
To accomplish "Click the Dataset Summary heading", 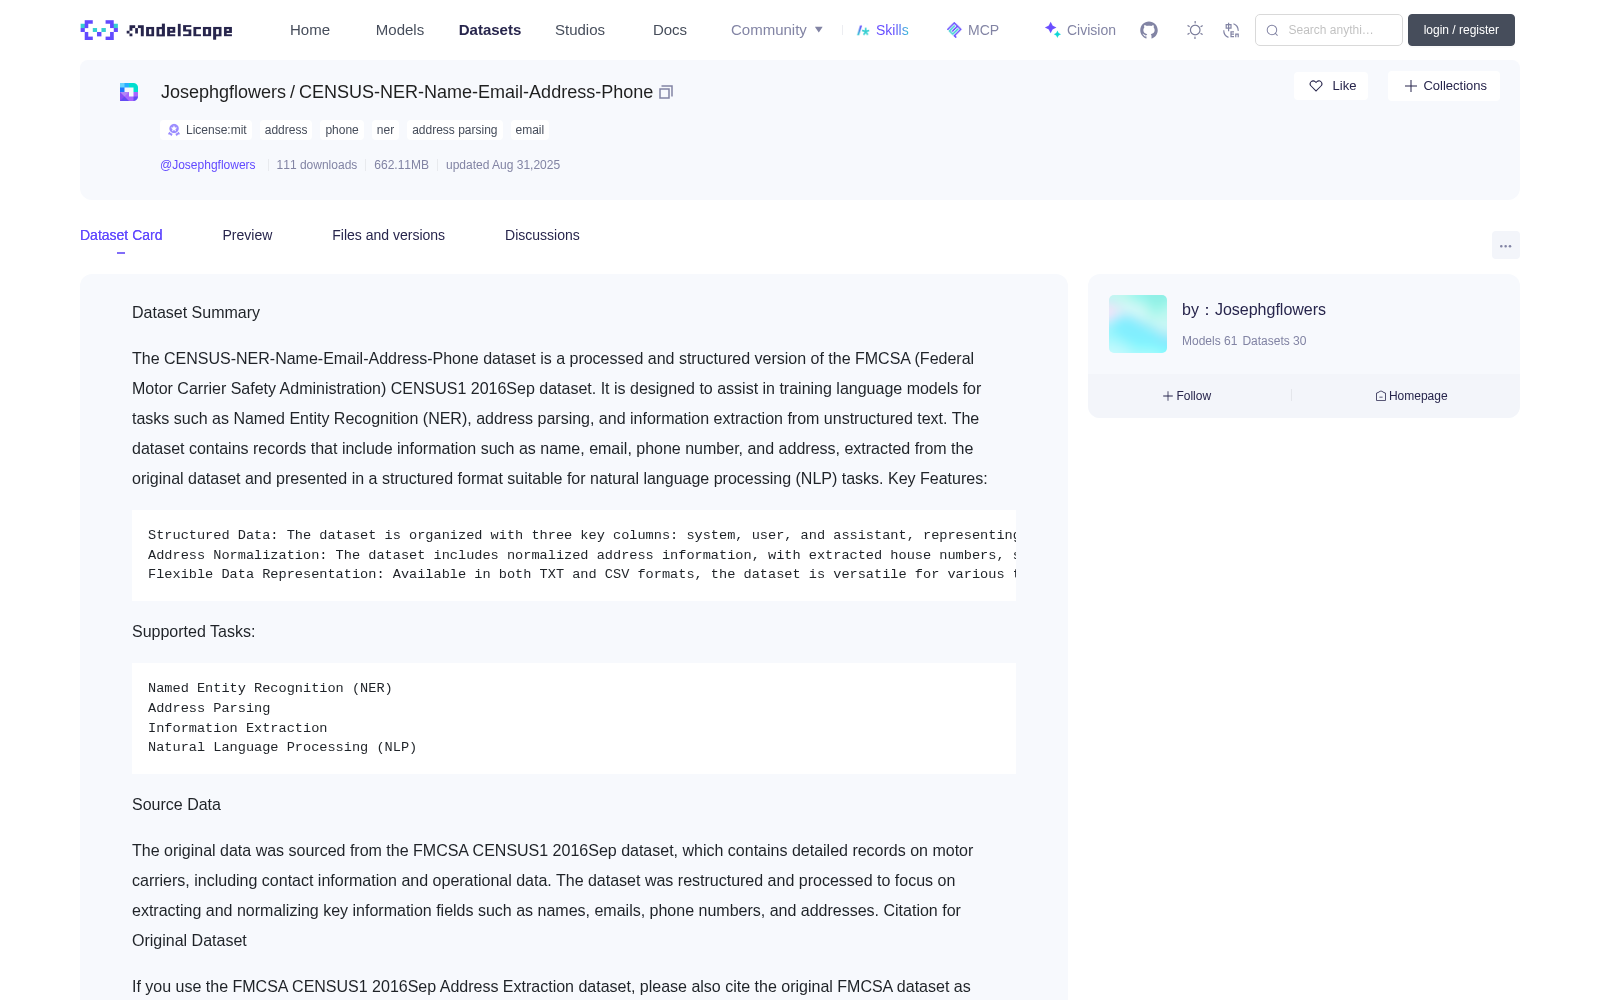I will point(196,313).
